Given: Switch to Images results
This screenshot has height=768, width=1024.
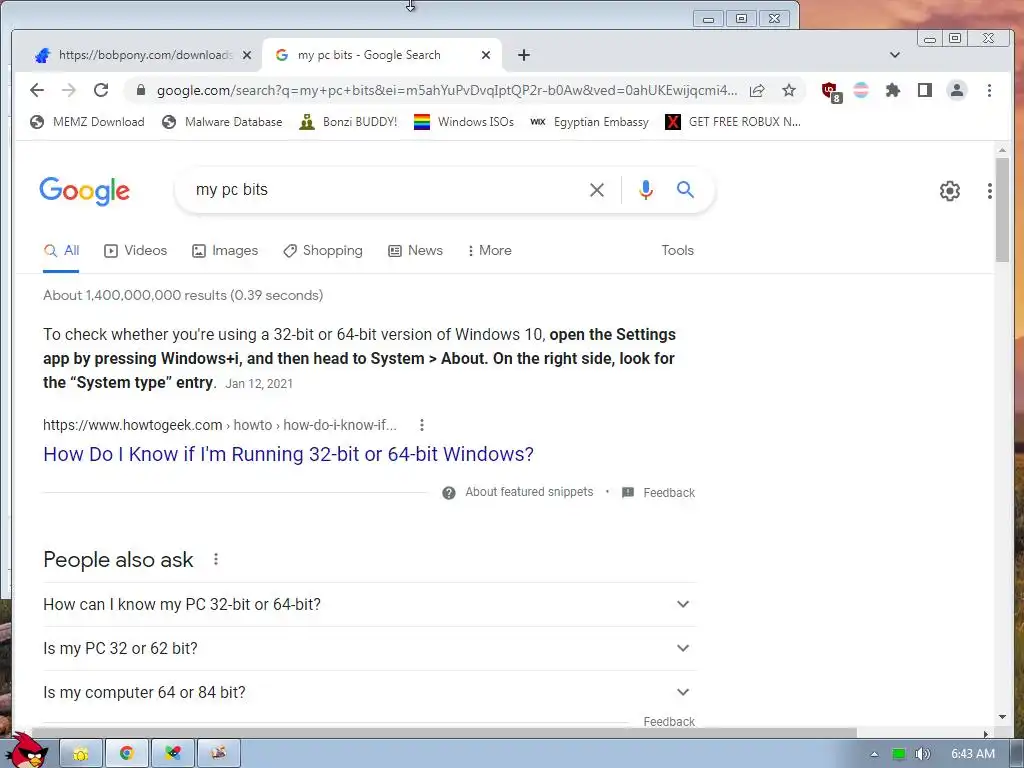Looking at the screenshot, I should pos(225,251).
